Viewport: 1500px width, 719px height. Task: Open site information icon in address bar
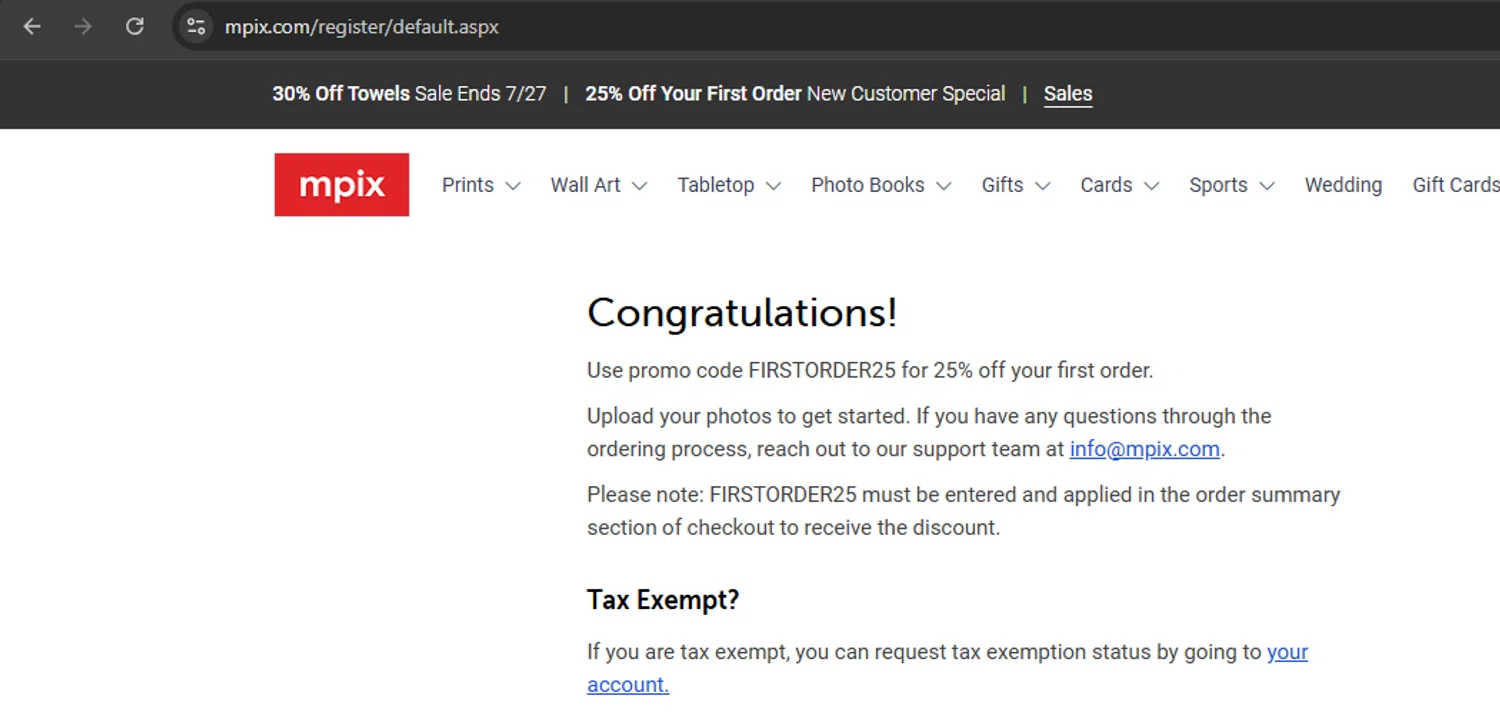coord(196,27)
